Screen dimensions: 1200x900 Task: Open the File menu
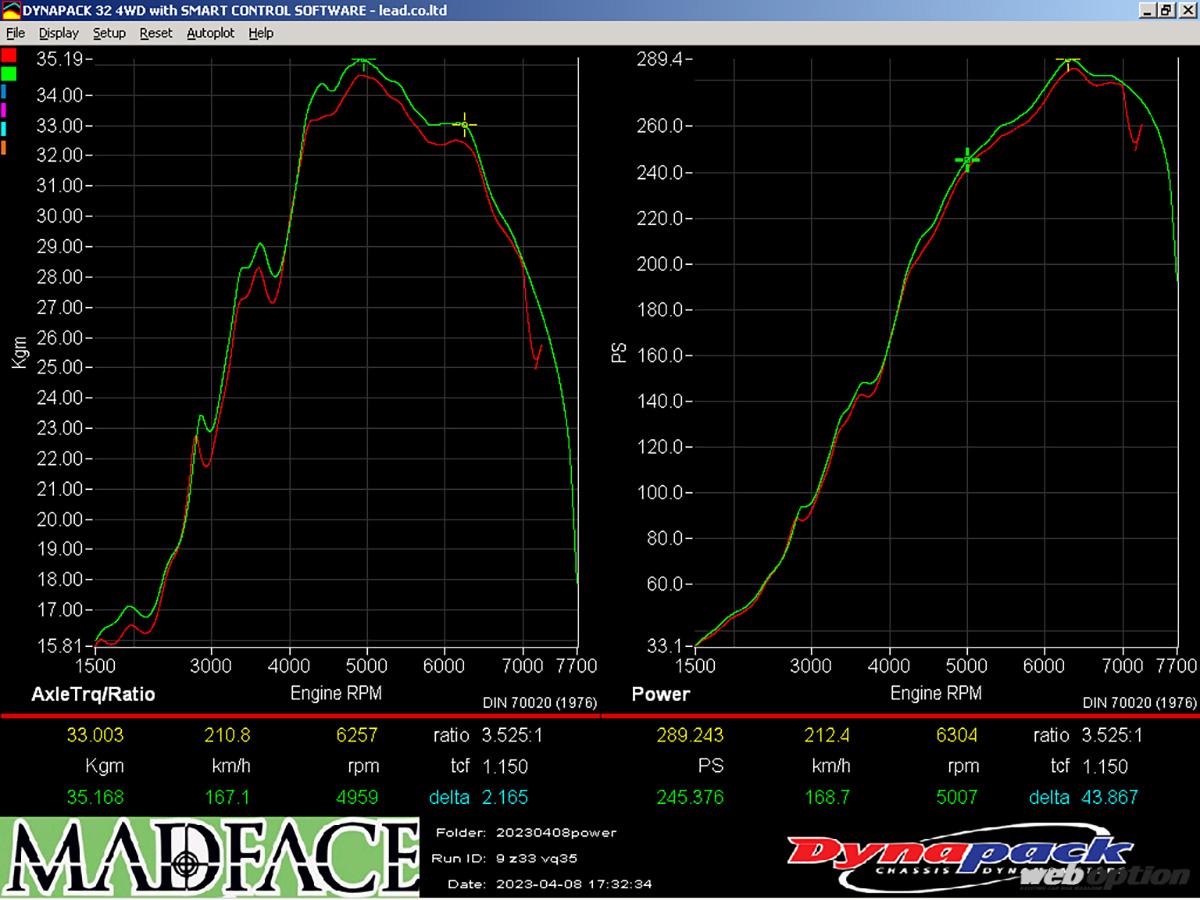(15, 33)
